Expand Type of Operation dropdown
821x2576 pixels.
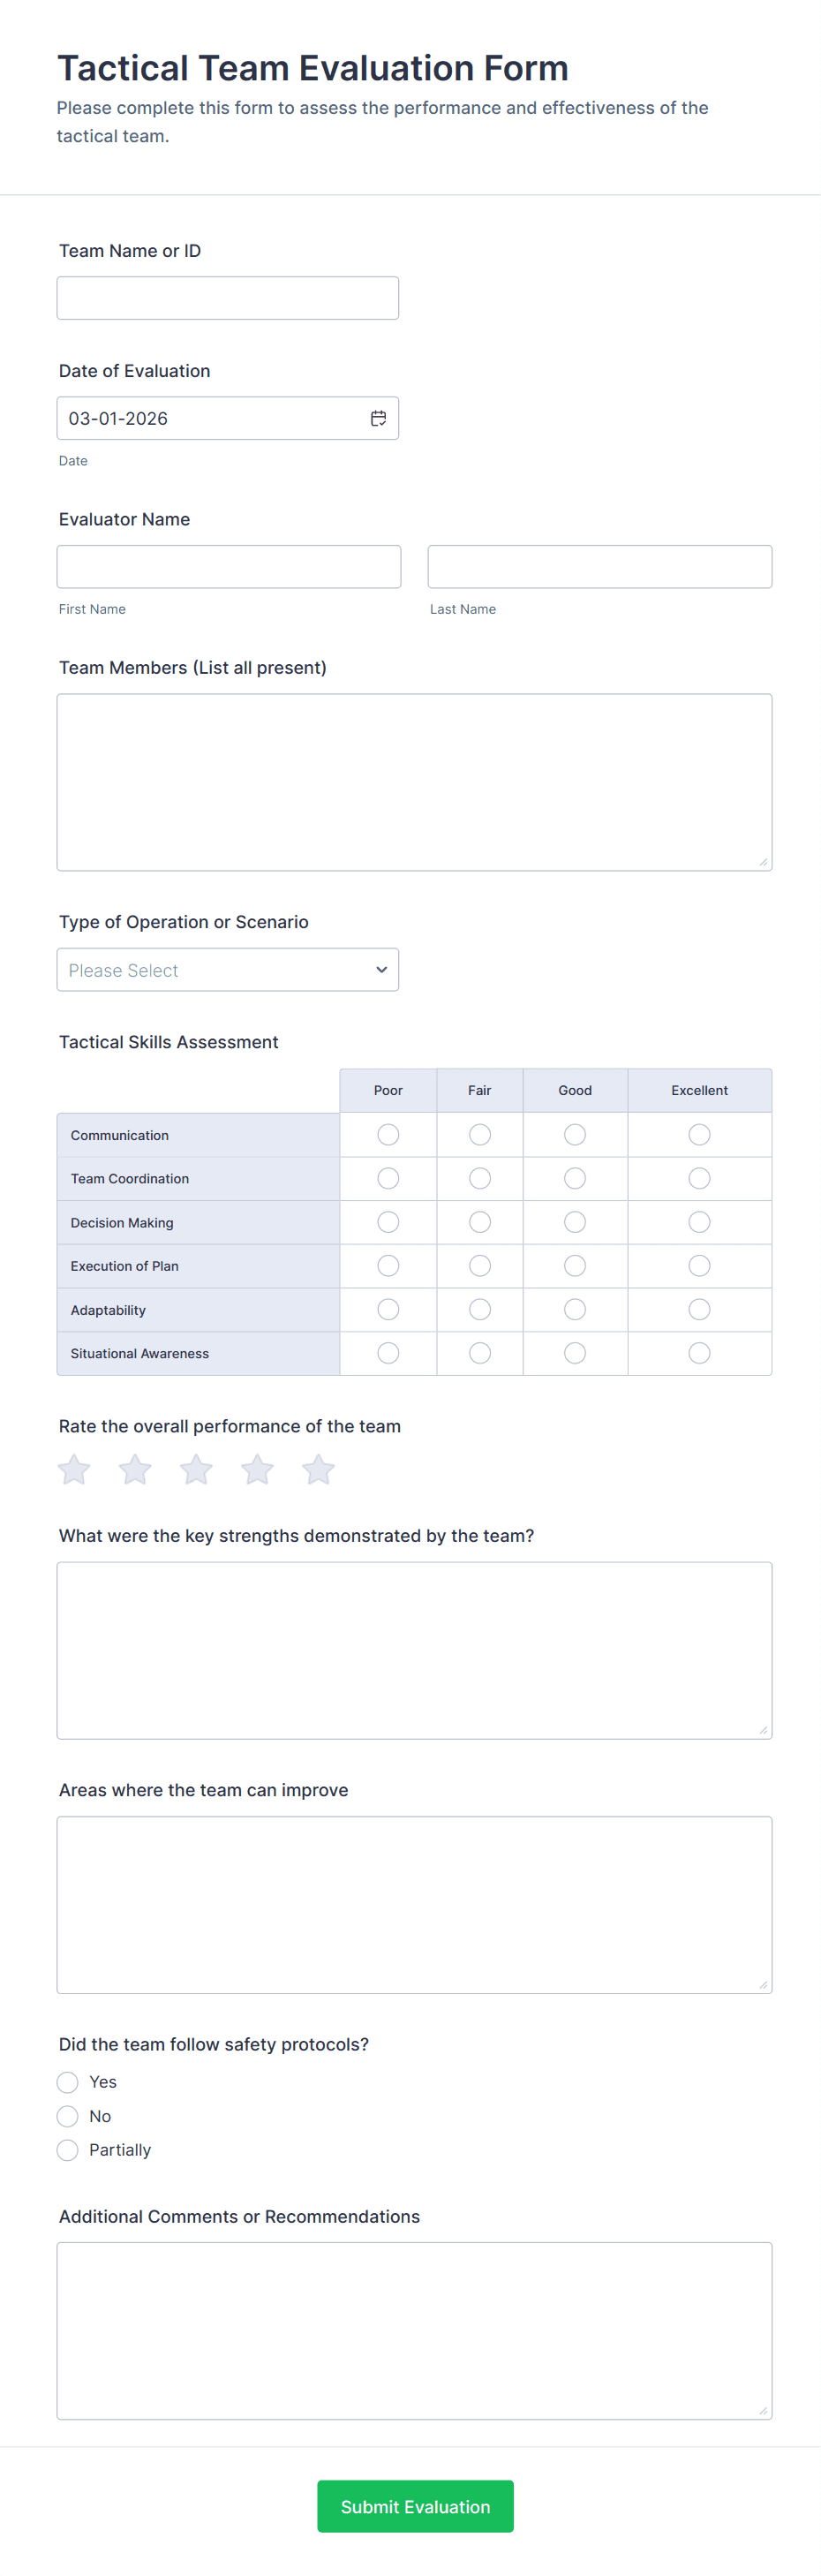pos(228,970)
